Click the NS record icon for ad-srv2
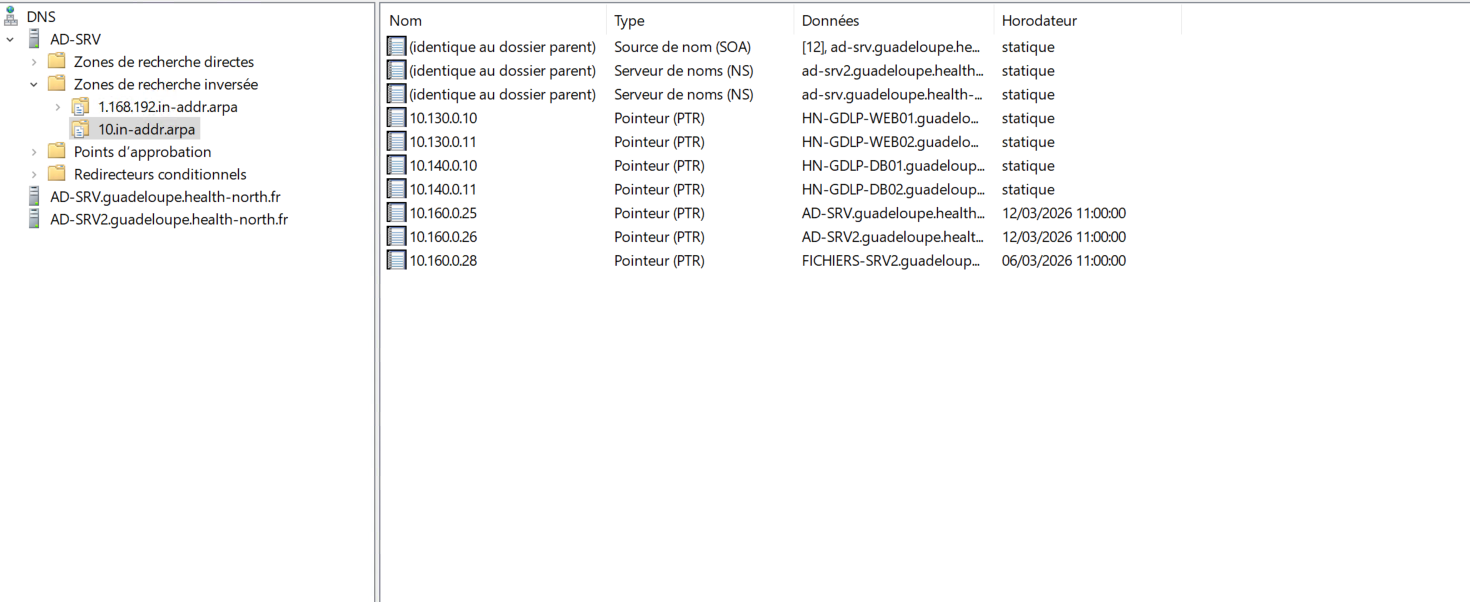 (396, 70)
